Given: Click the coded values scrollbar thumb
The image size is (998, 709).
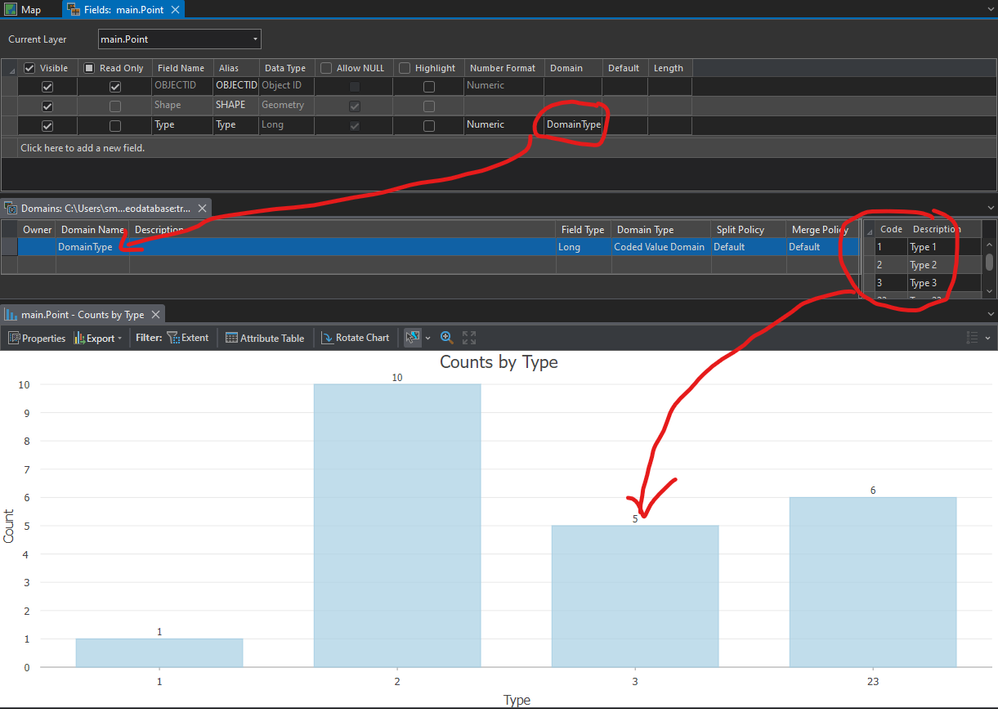Looking at the screenshot, I should pyautogui.click(x=989, y=262).
